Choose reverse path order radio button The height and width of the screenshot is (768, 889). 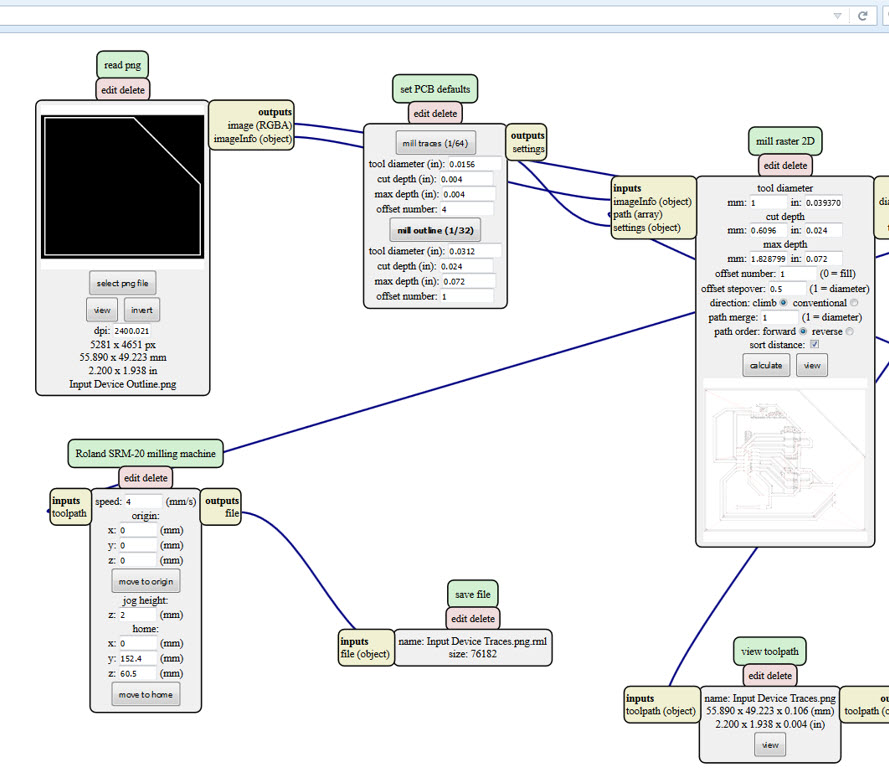(x=849, y=331)
